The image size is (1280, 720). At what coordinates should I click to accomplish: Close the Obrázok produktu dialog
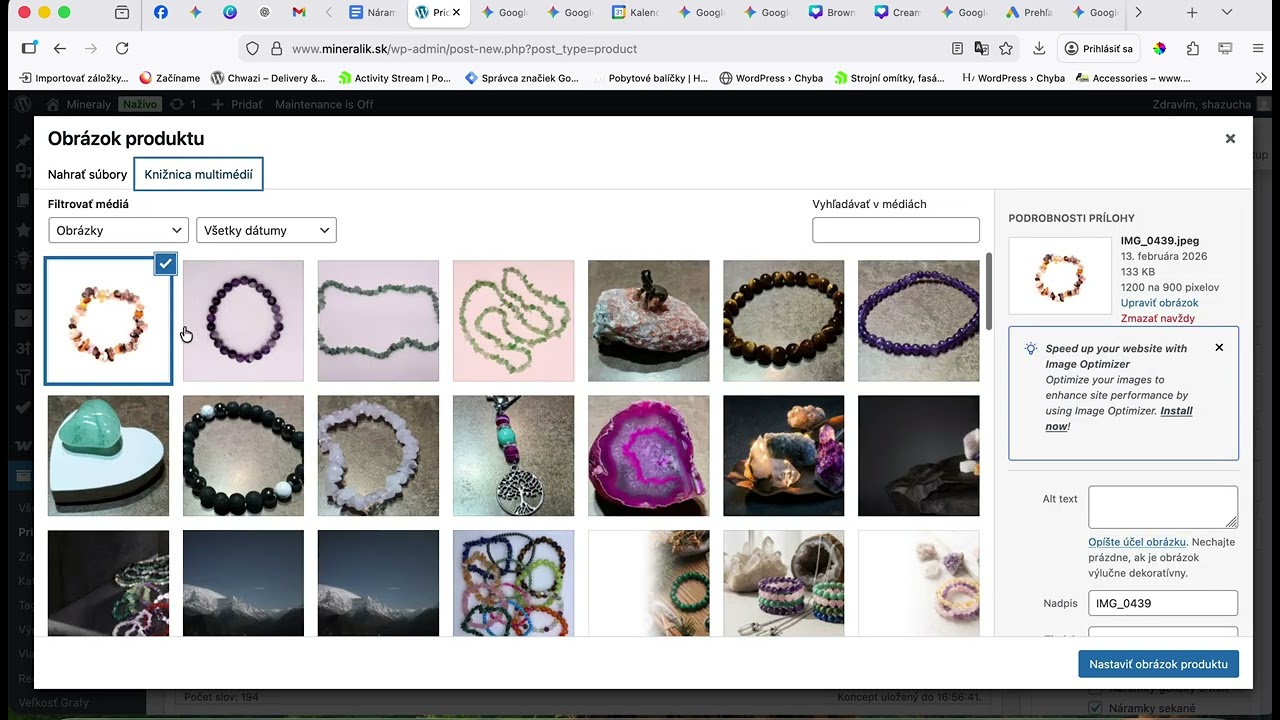pos(1230,139)
